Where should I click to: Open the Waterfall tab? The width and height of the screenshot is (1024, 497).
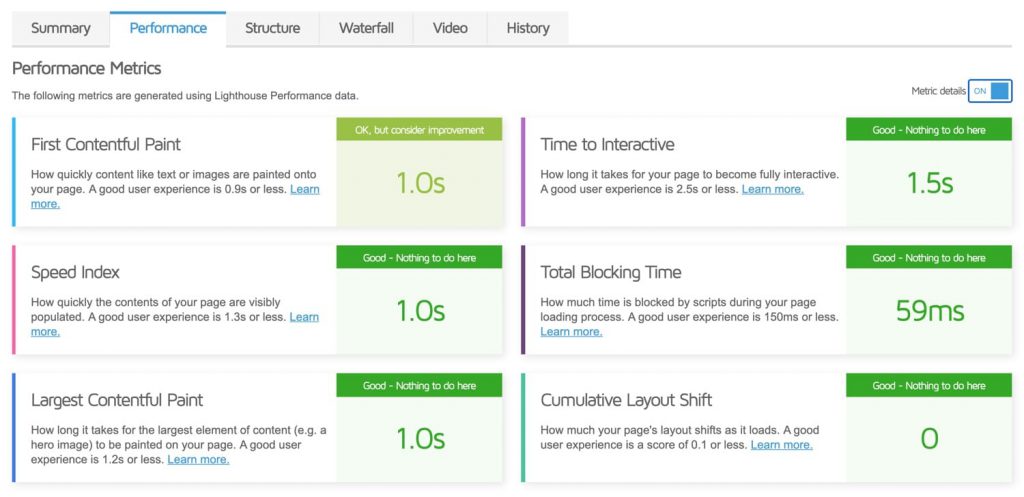[366, 28]
